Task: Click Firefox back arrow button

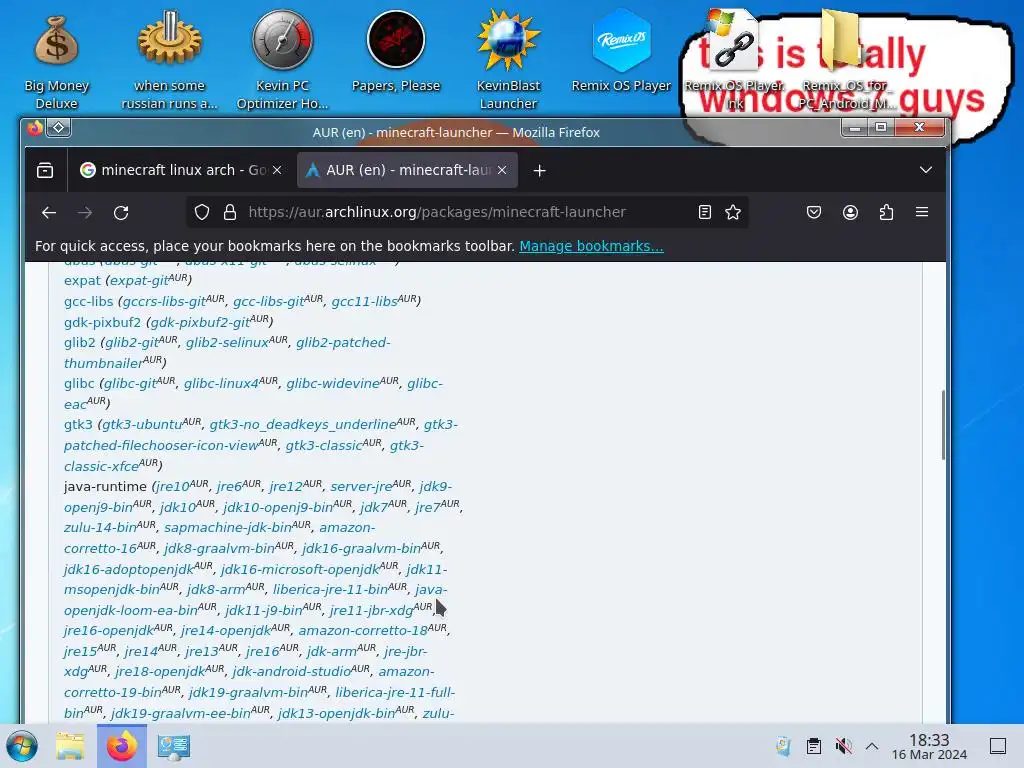Action: point(49,212)
